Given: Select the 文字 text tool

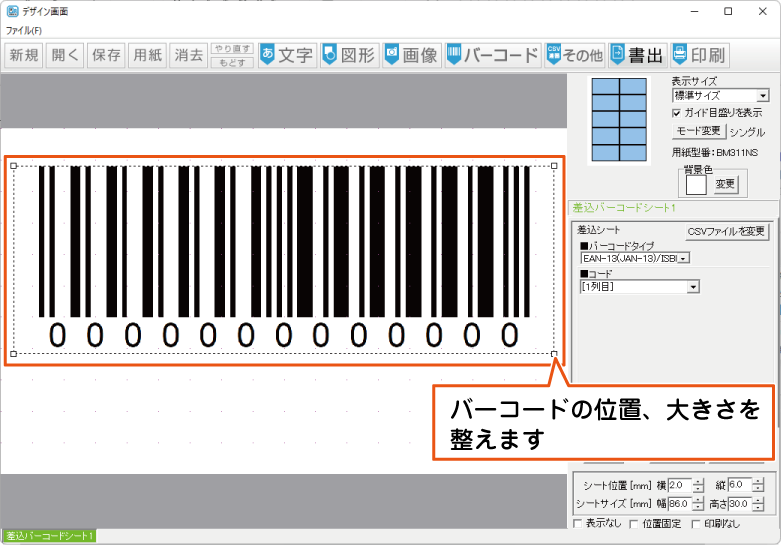Looking at the screenshot, I should (287, 55).
